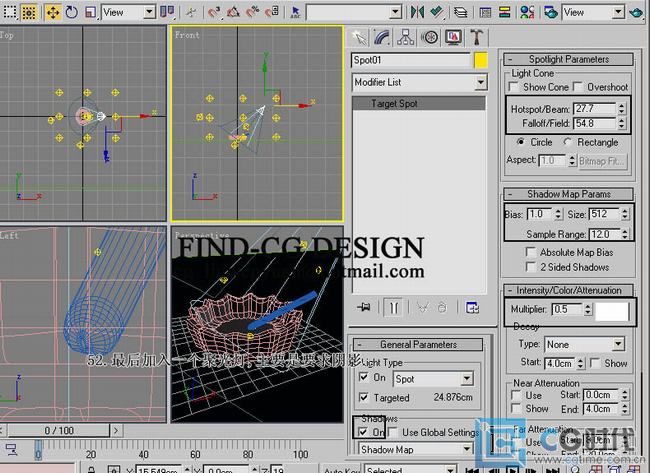
Task: Enable Absolute Map Bias checkbox
Action: [x=530, y=252]
